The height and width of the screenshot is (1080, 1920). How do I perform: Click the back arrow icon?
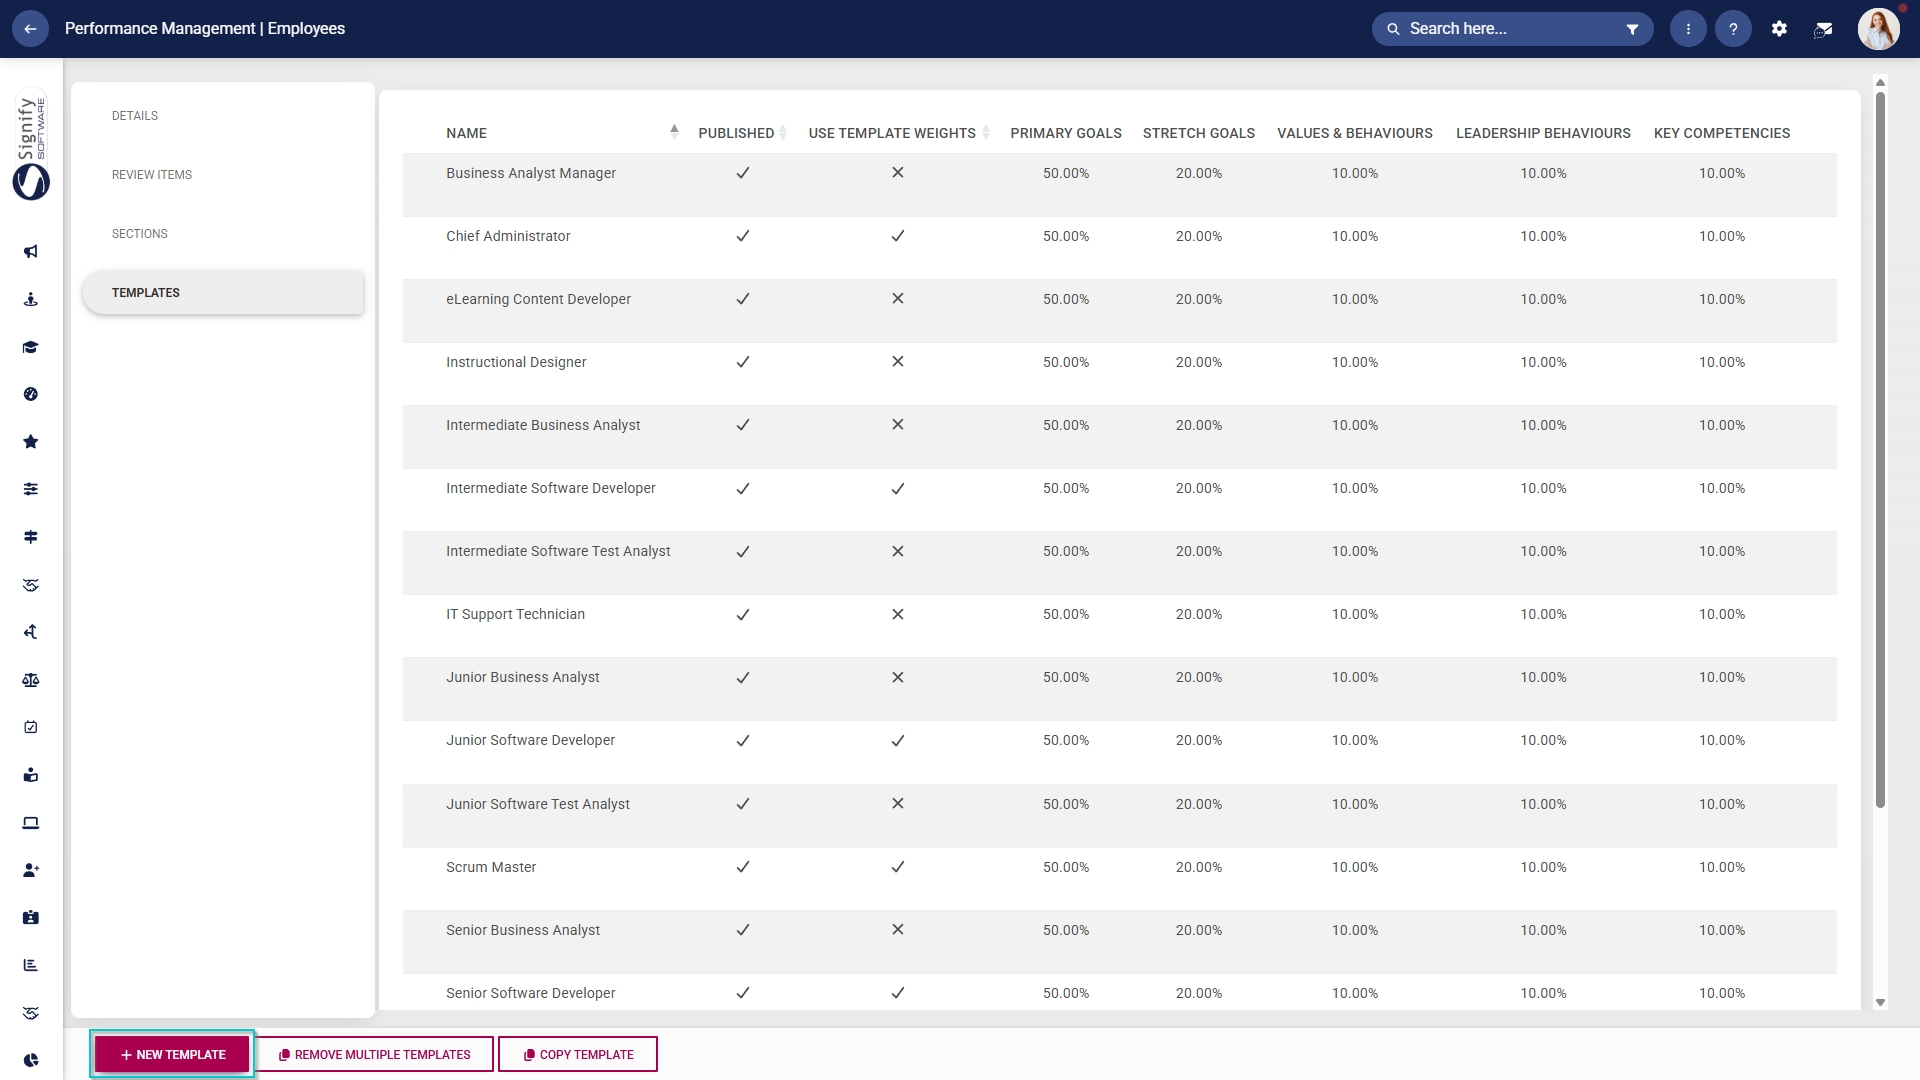(x=30, y=29)
